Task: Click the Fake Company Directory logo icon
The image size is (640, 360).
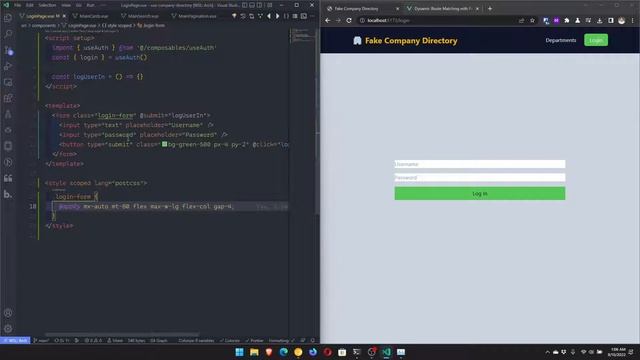Action: point(357,40)
